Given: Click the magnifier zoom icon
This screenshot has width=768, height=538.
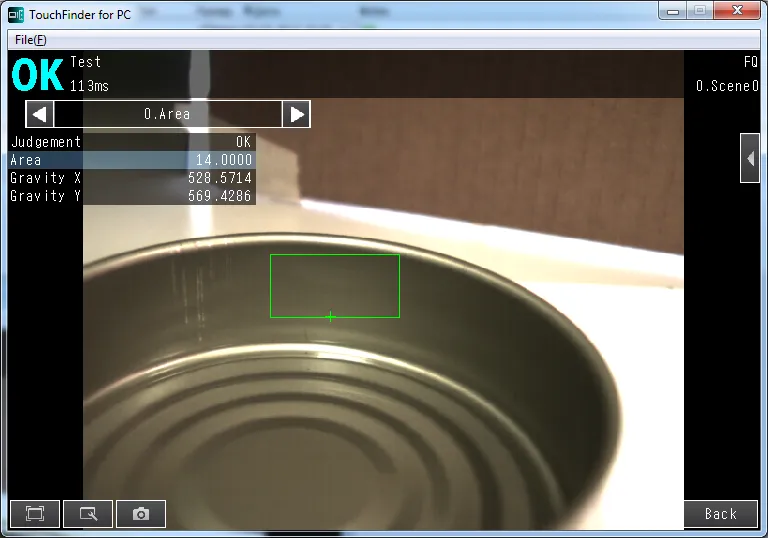Looking at the screenshot, I should 88,514.
